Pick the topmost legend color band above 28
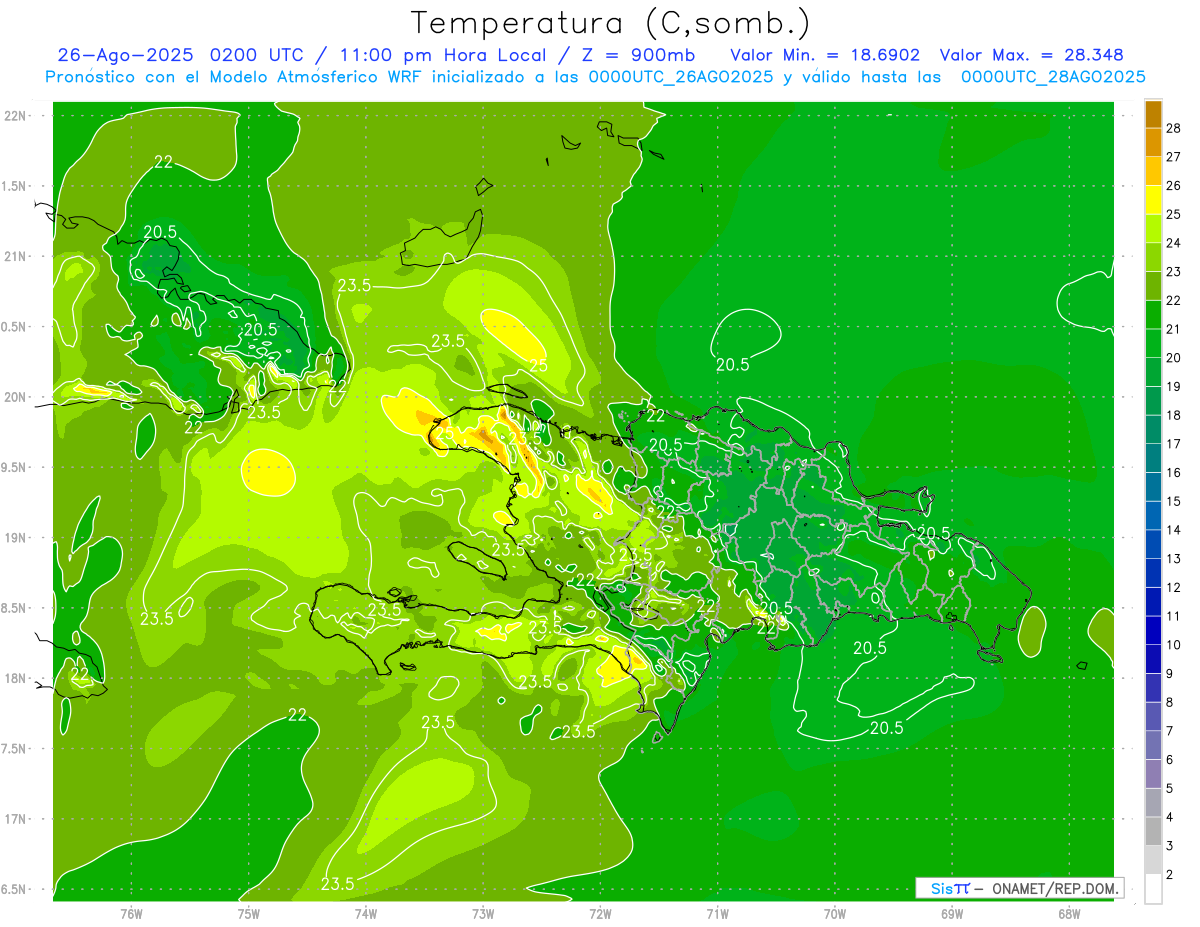The height and width of the screenshot is (927, 1200). 1153,114
